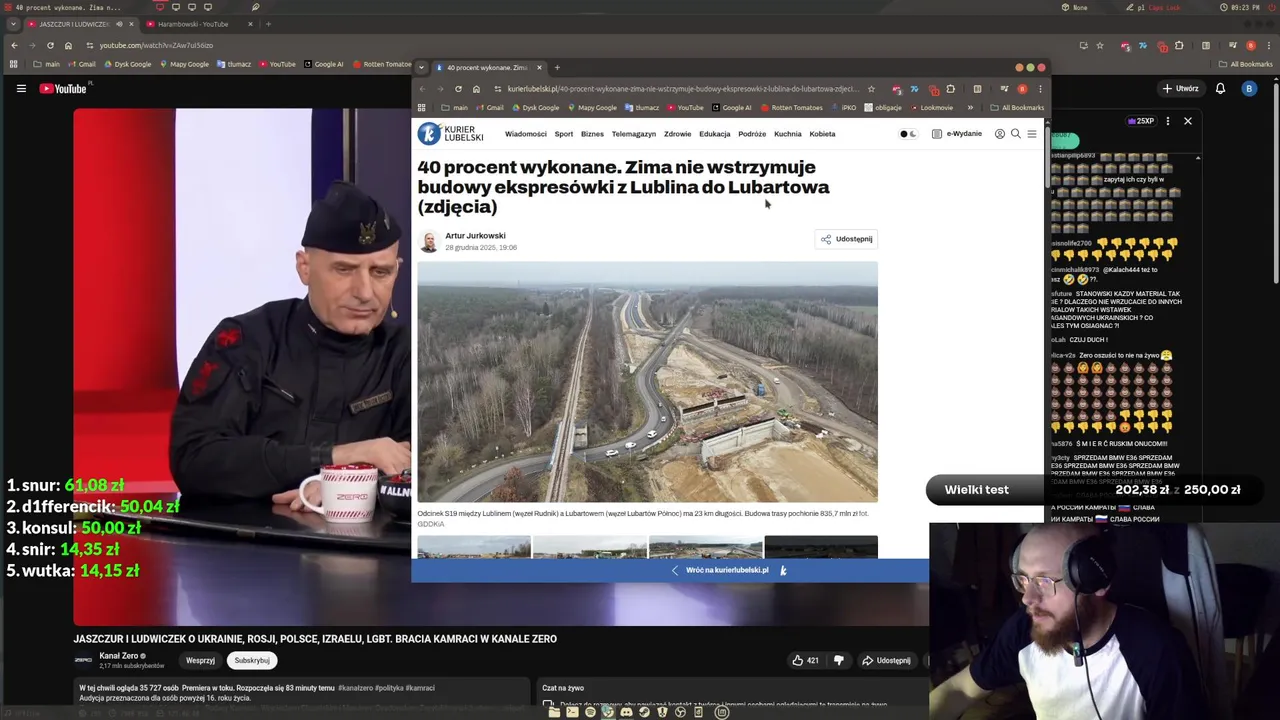Open Rotten Tomatoes bookmark in front window
Screen dimensions: 1280x720
(x=792, y=107)
